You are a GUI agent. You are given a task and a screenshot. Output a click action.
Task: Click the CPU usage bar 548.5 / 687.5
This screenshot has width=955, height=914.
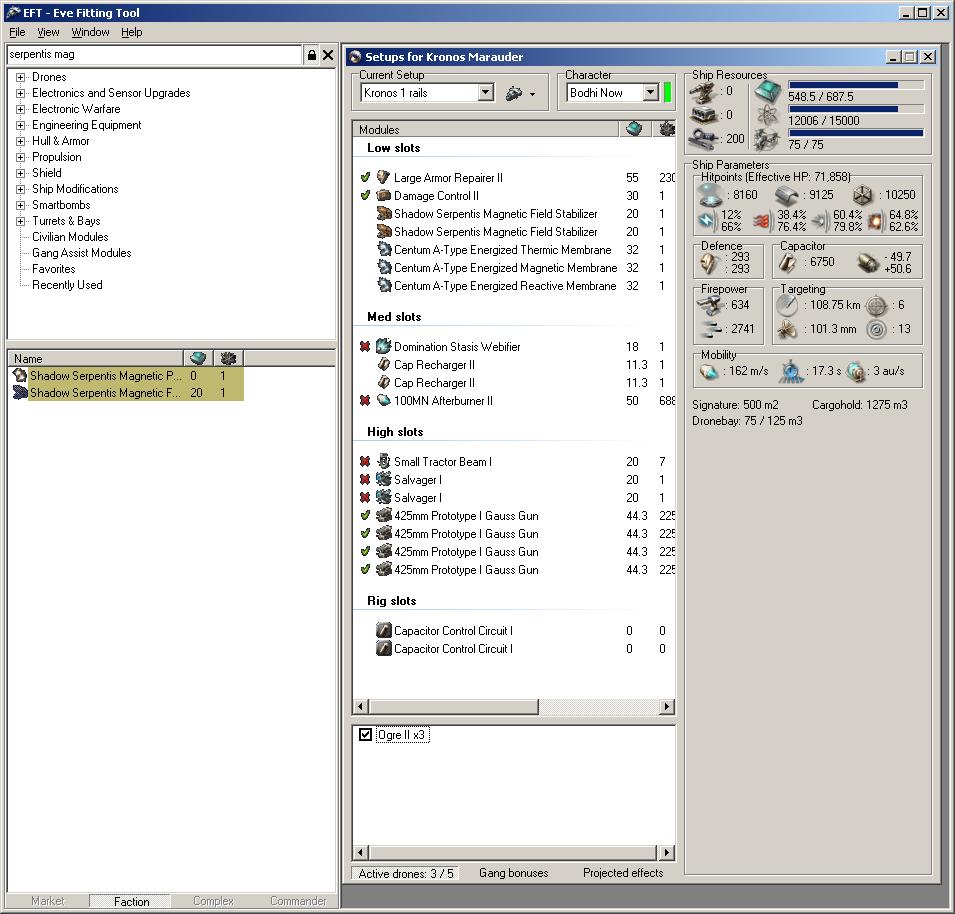tap(856, 85)
